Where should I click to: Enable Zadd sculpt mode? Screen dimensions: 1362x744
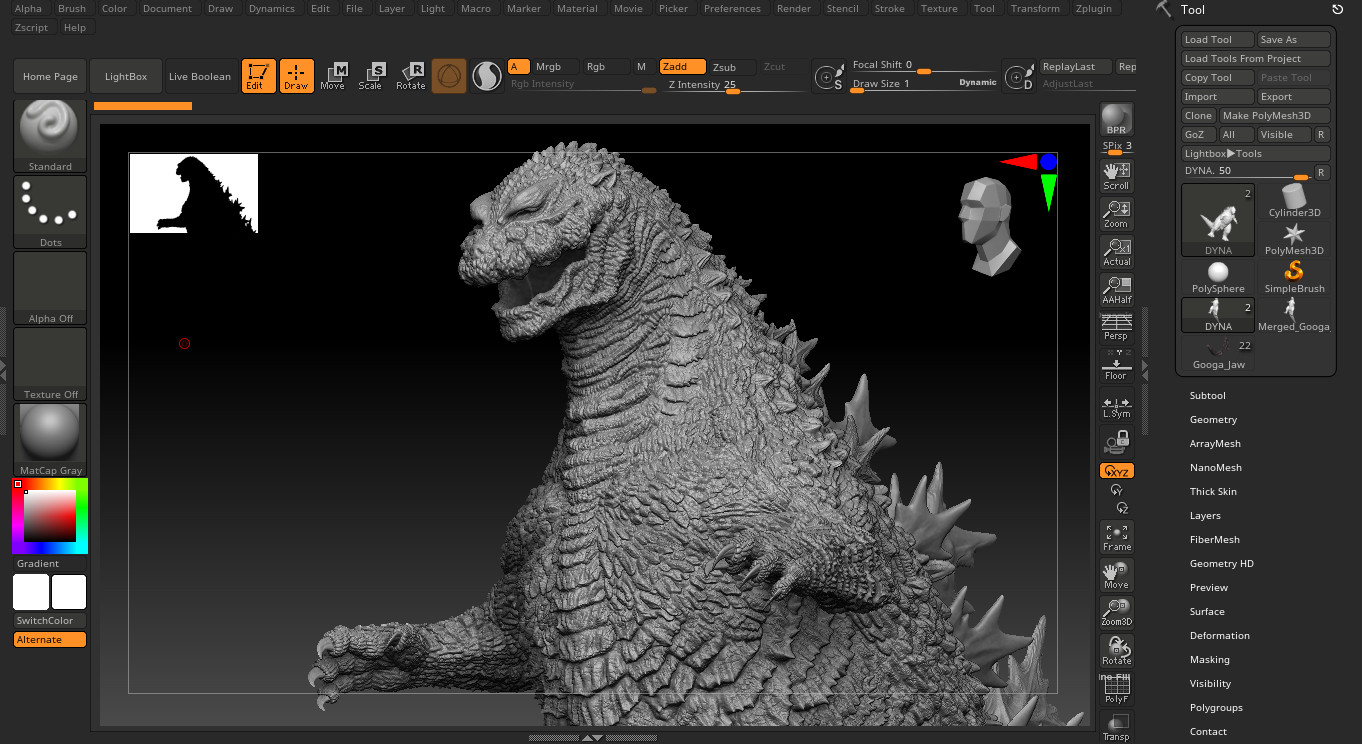coord(683,67)
